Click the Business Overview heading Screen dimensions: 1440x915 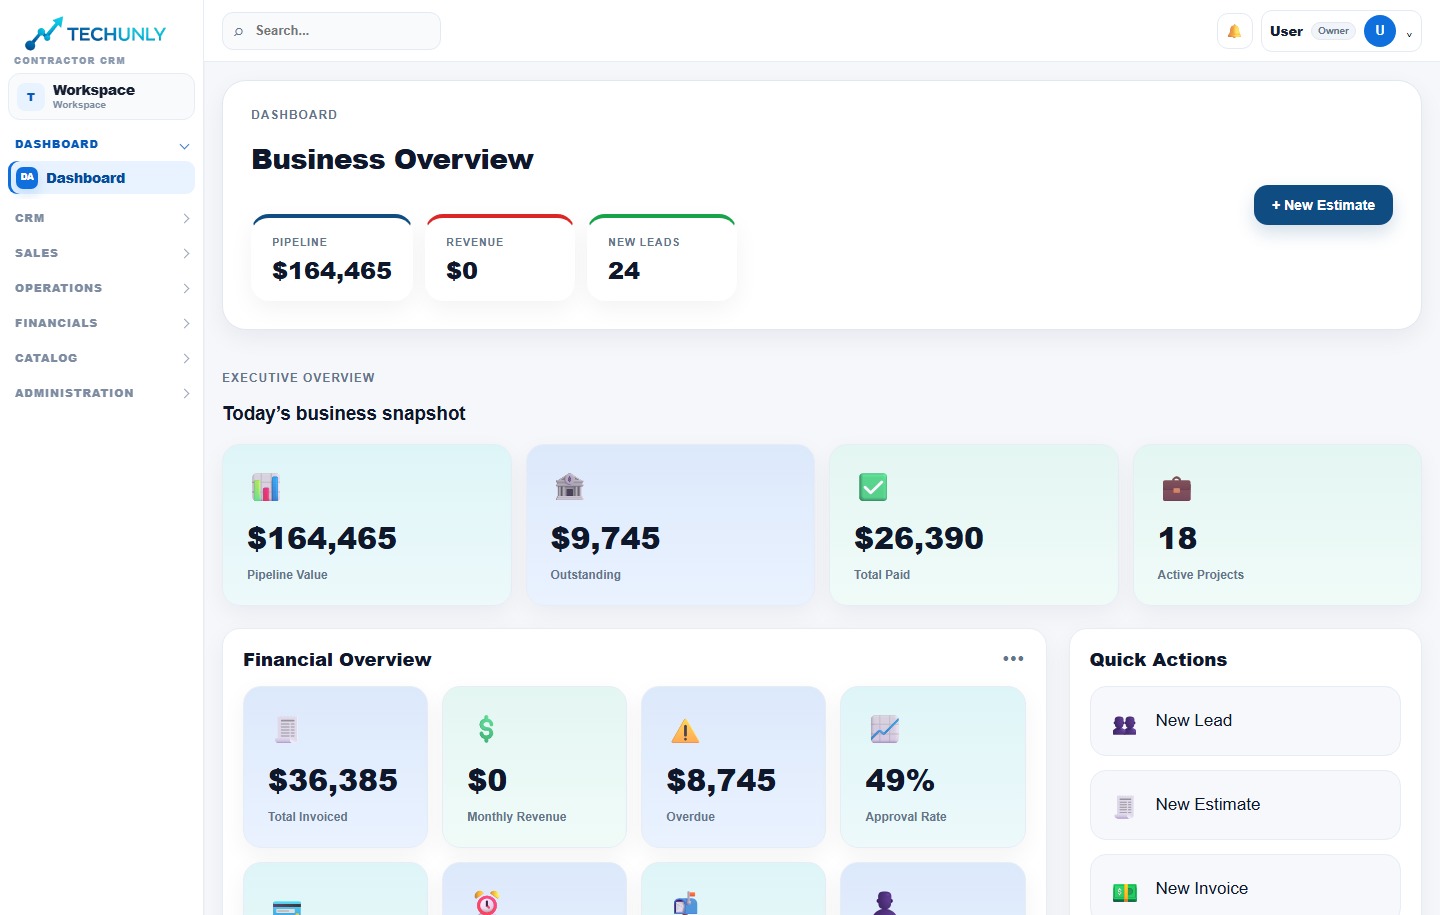point(392,159)
